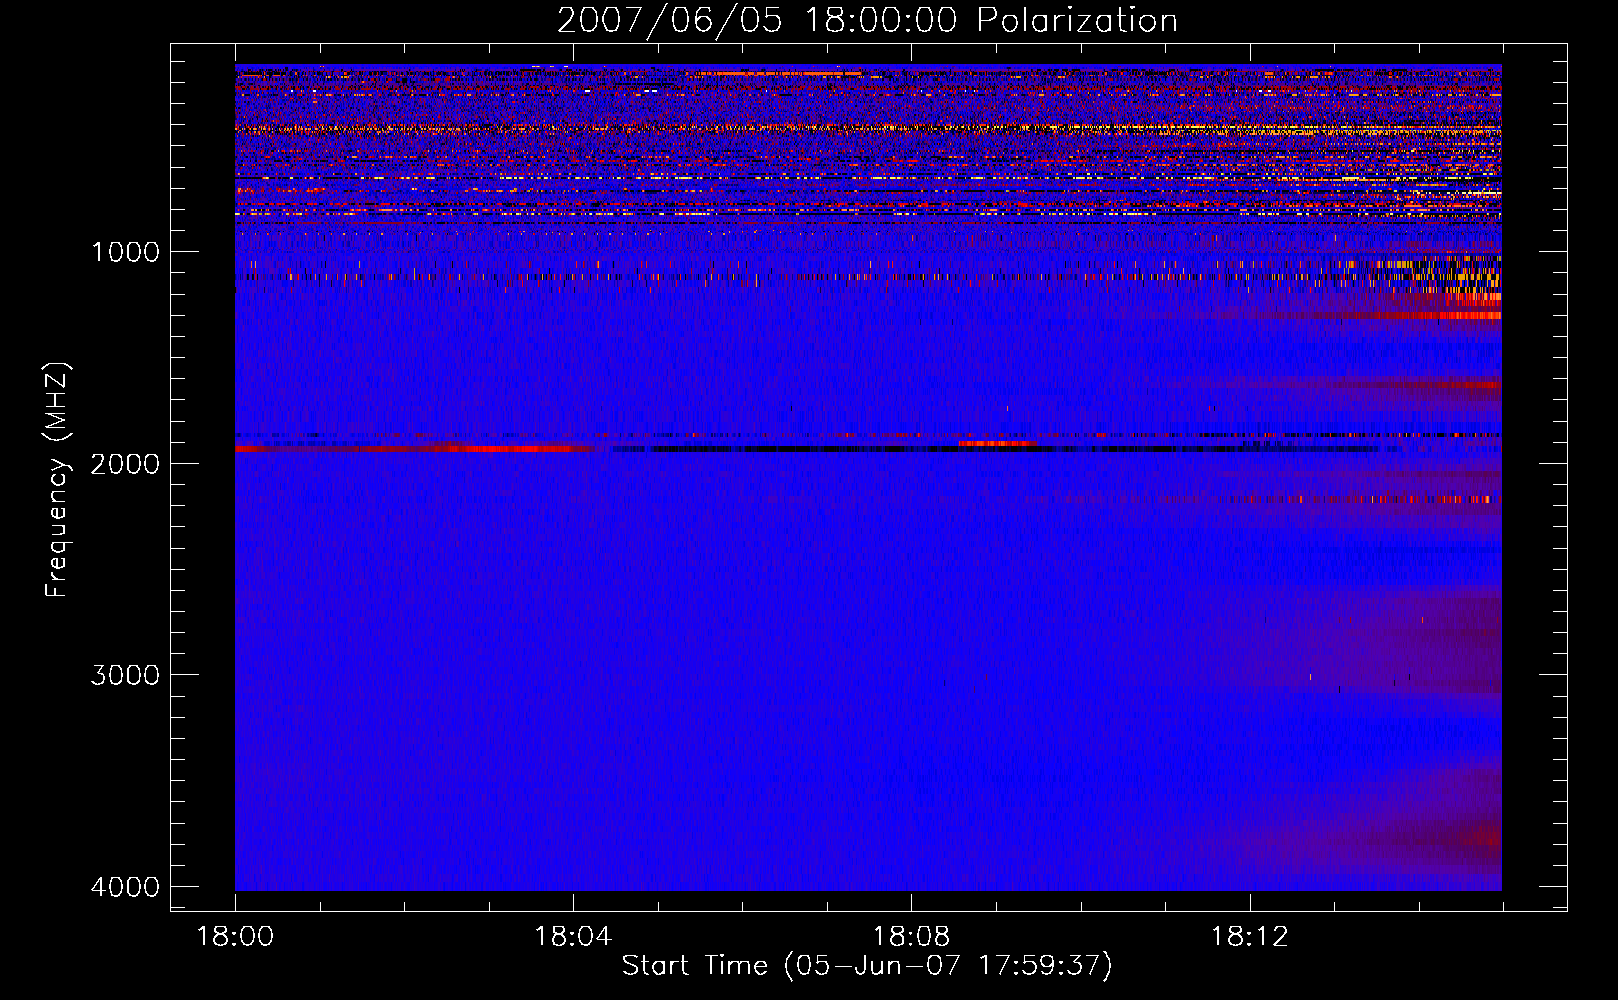Click the 18:00 time tick label

point(235,937)
